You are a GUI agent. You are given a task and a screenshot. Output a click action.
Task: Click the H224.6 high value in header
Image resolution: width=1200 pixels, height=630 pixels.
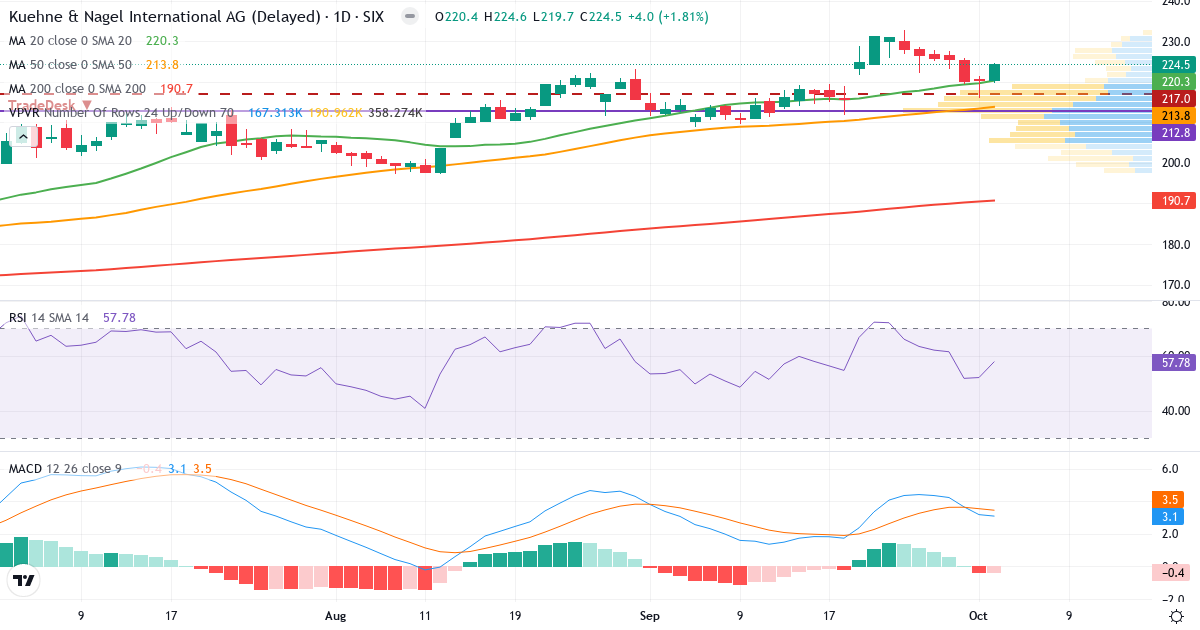(506, 17)
